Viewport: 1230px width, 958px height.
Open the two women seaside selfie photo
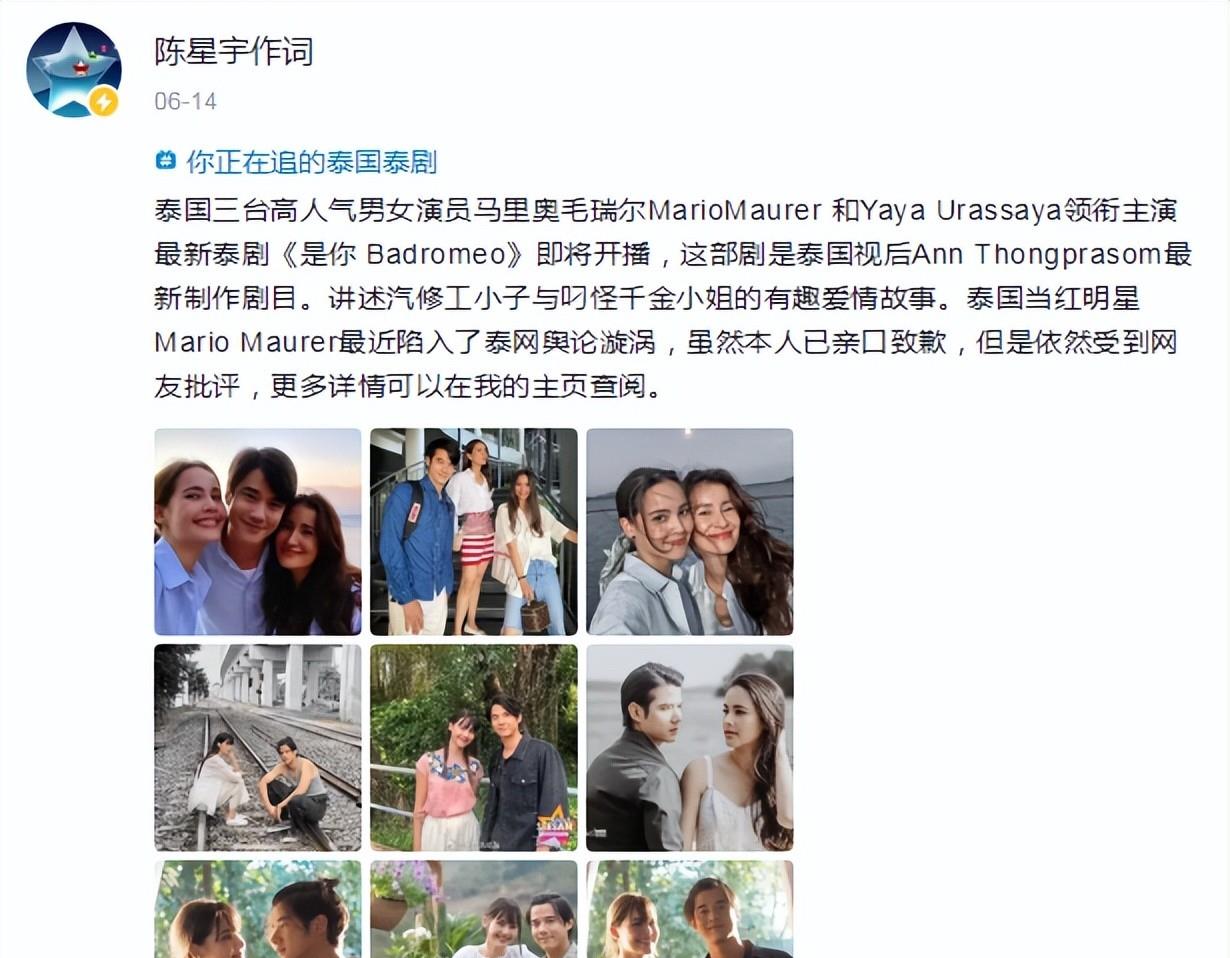tap(690, 532)
